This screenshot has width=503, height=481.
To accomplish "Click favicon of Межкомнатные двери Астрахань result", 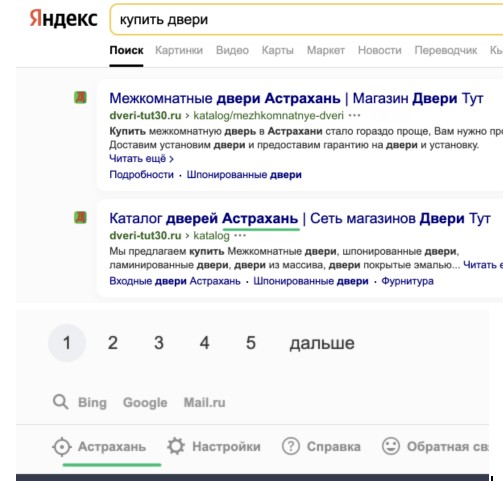I will pyautogui.click(x=80, y=98).
